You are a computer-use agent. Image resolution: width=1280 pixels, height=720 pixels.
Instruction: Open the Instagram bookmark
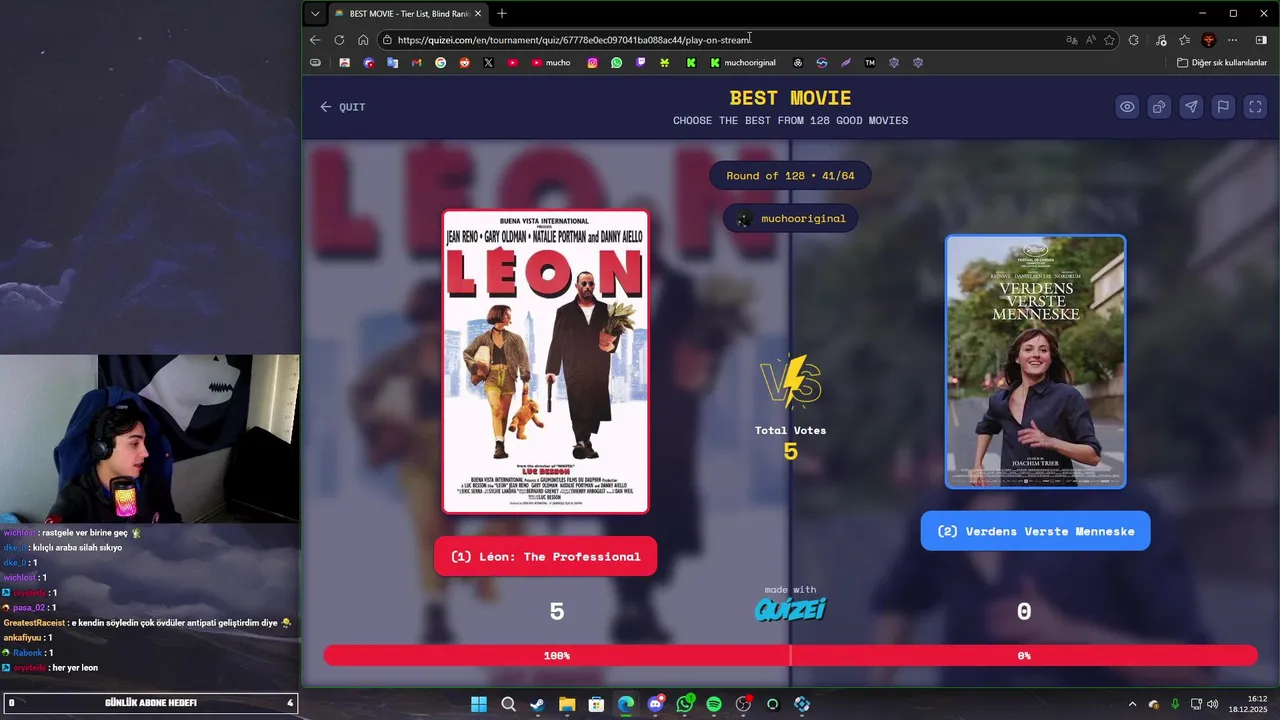[593, 63]
